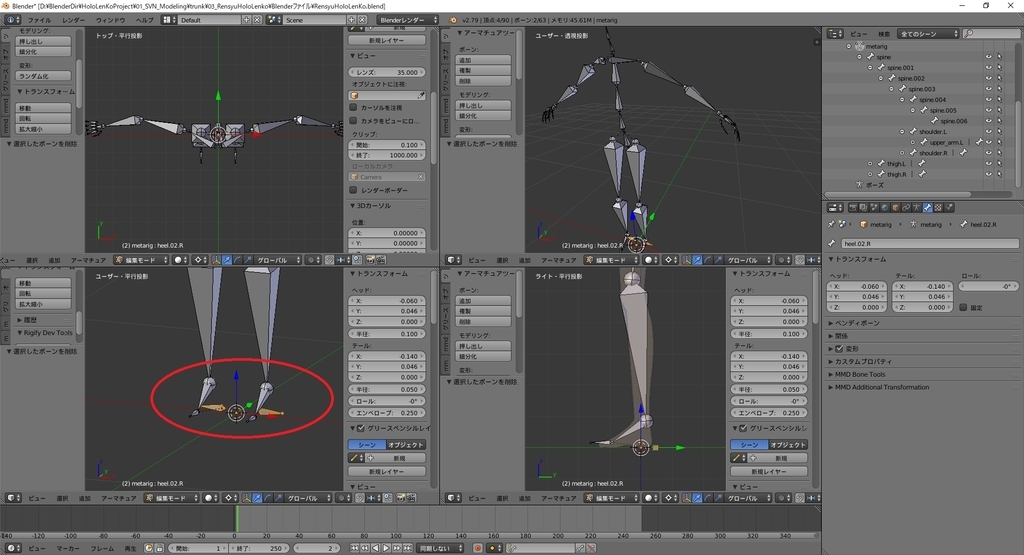The height and width of the screenshot is (555, 1024).
Task: Click the translate manipulator icon in bottom-left viewport header
Action: click(257, 498)
